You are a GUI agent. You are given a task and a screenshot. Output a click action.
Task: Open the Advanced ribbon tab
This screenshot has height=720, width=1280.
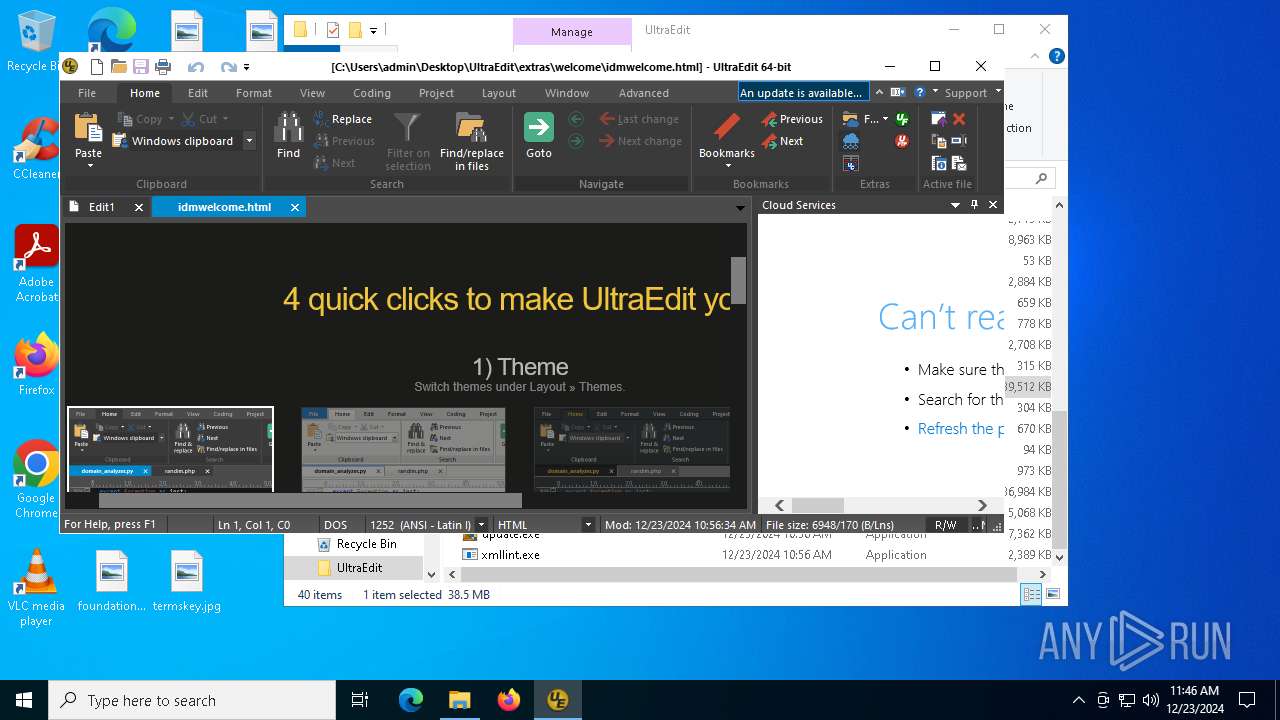(x=644, y=92)
